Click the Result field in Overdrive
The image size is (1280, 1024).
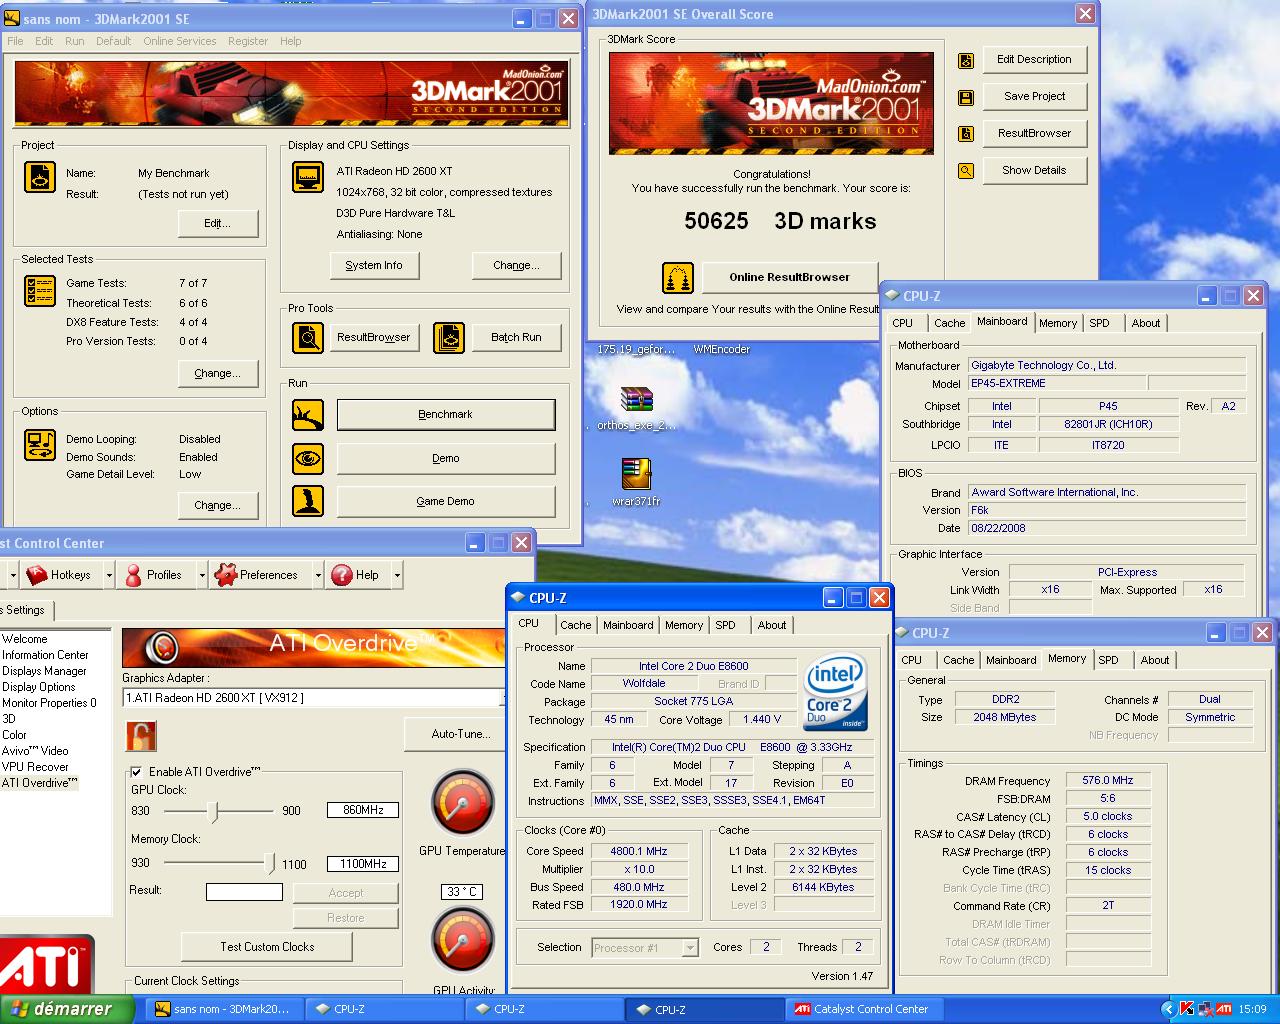[x=244, y=891]
